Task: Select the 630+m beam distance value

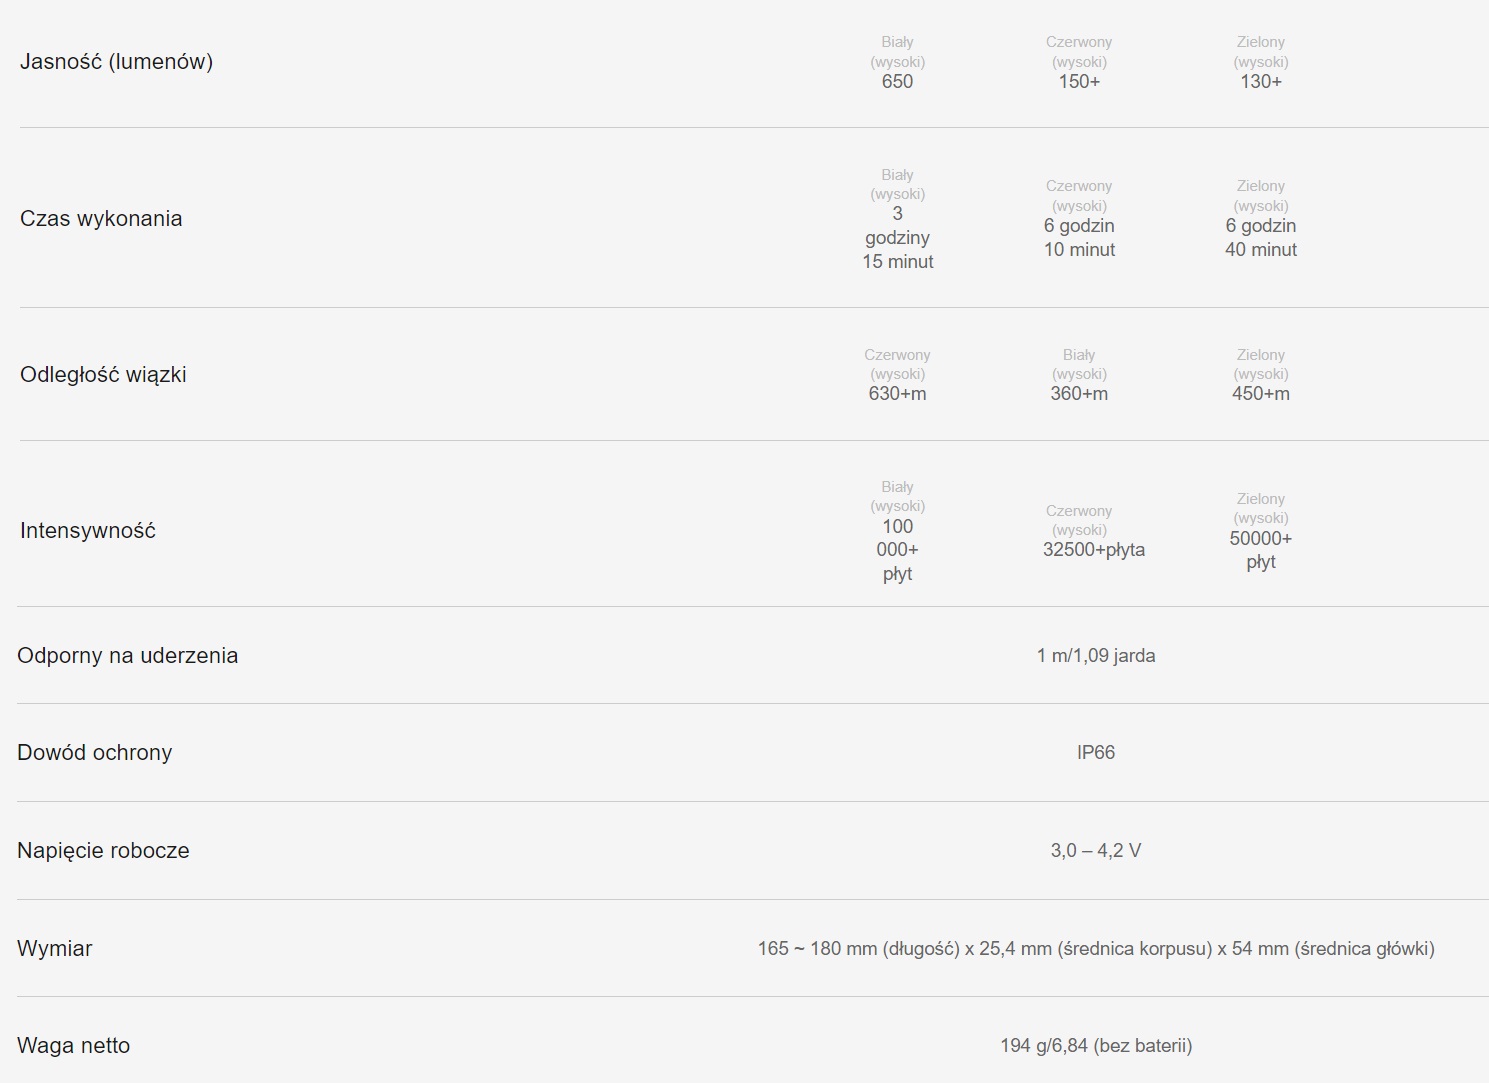Action: pyautogui.click(x=897, y=394)
